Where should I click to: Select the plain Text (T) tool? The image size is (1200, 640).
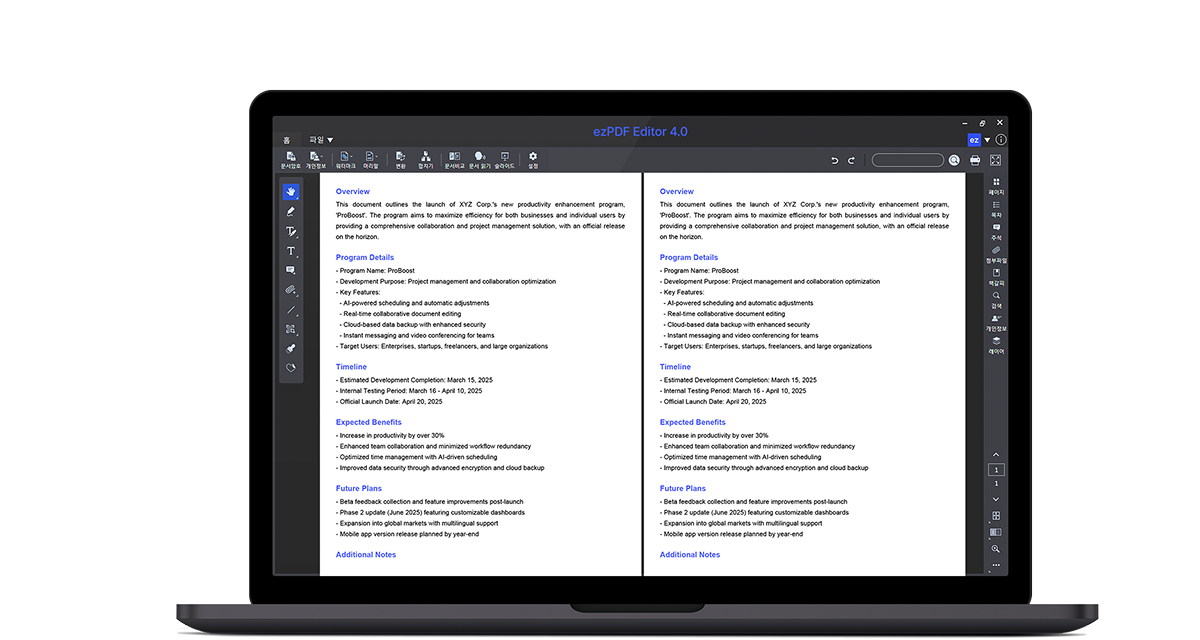coord(291,251)
